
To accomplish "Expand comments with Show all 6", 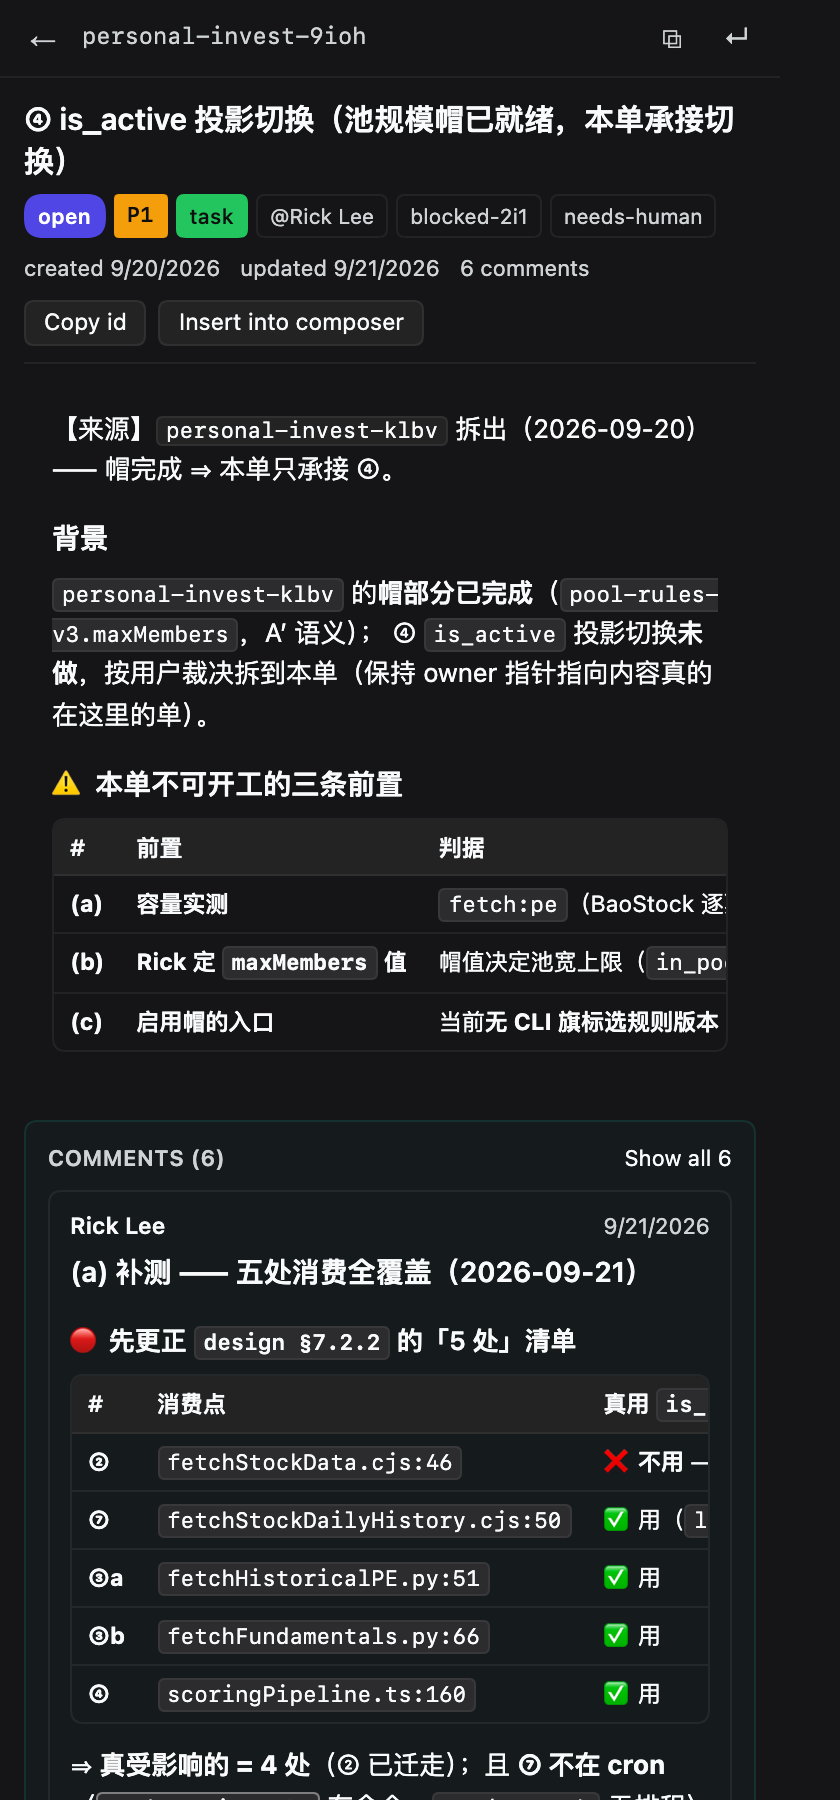I will pyautogui.click(x=677, y=1158).
